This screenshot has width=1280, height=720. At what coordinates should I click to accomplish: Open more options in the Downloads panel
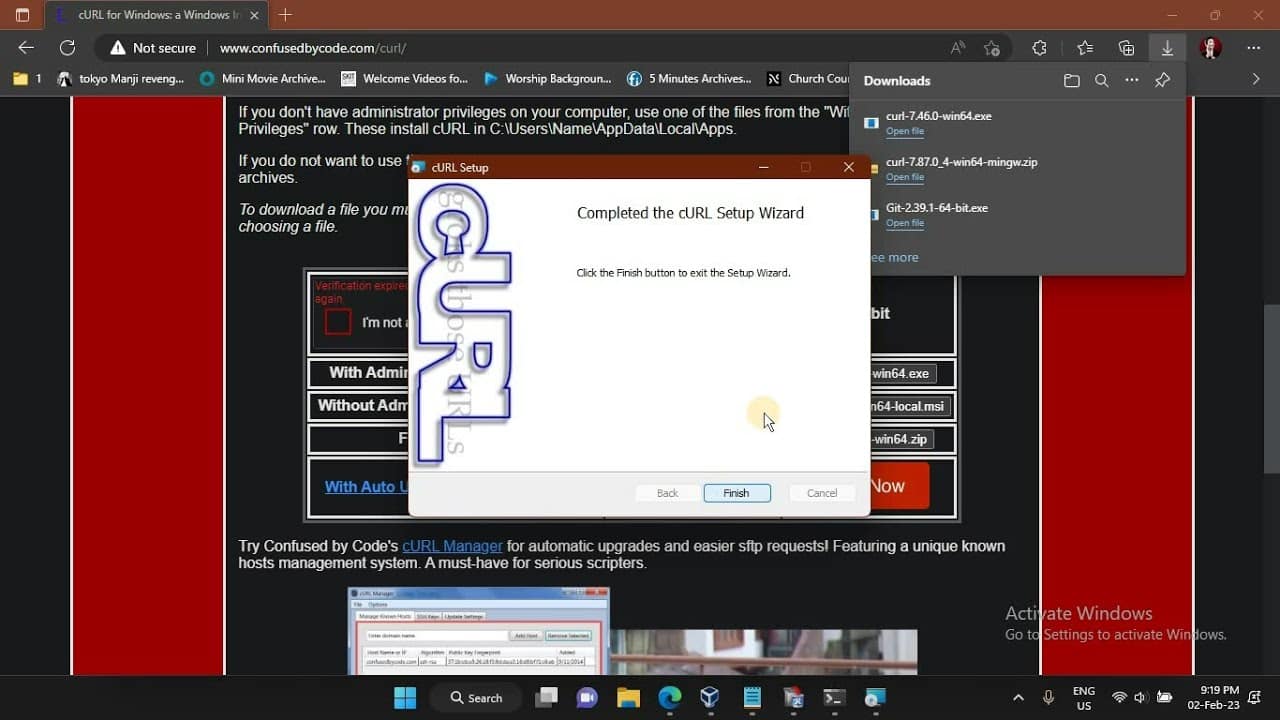coord(1133,80)
